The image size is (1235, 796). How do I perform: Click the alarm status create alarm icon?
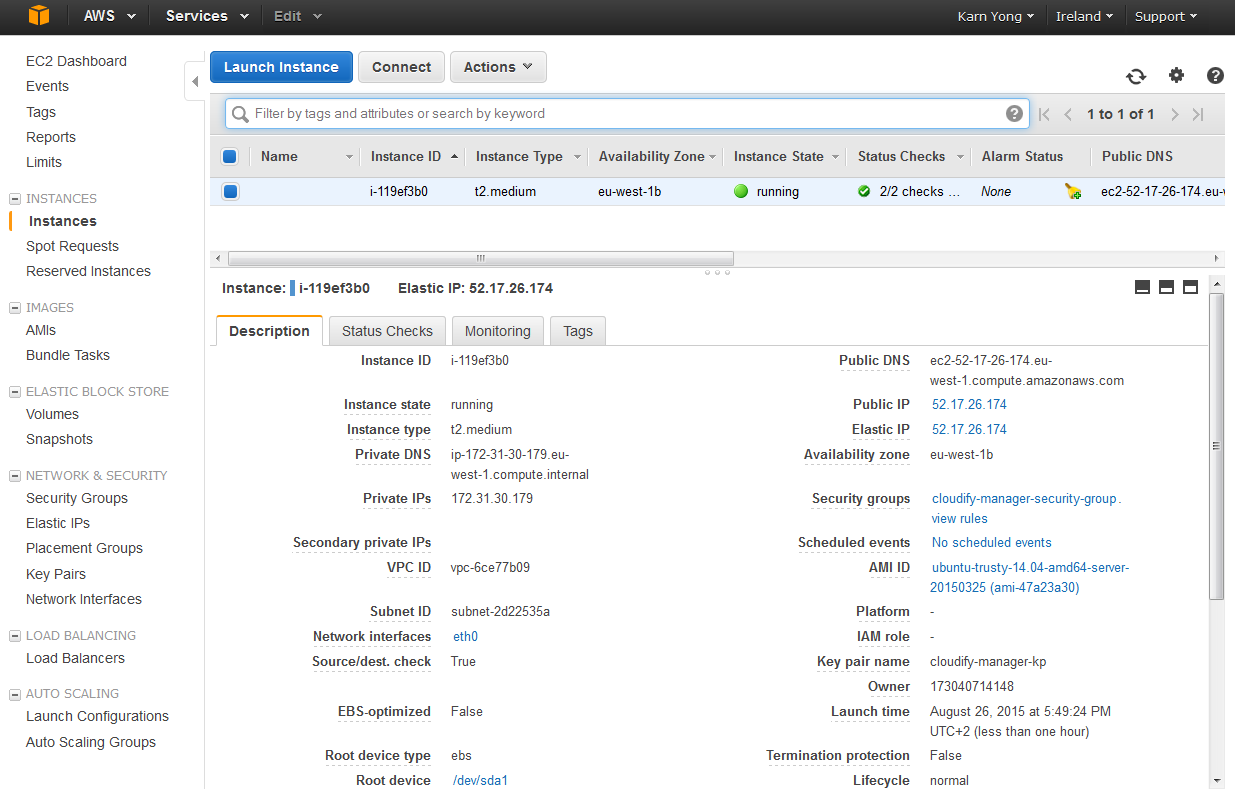click(1073, 191)
